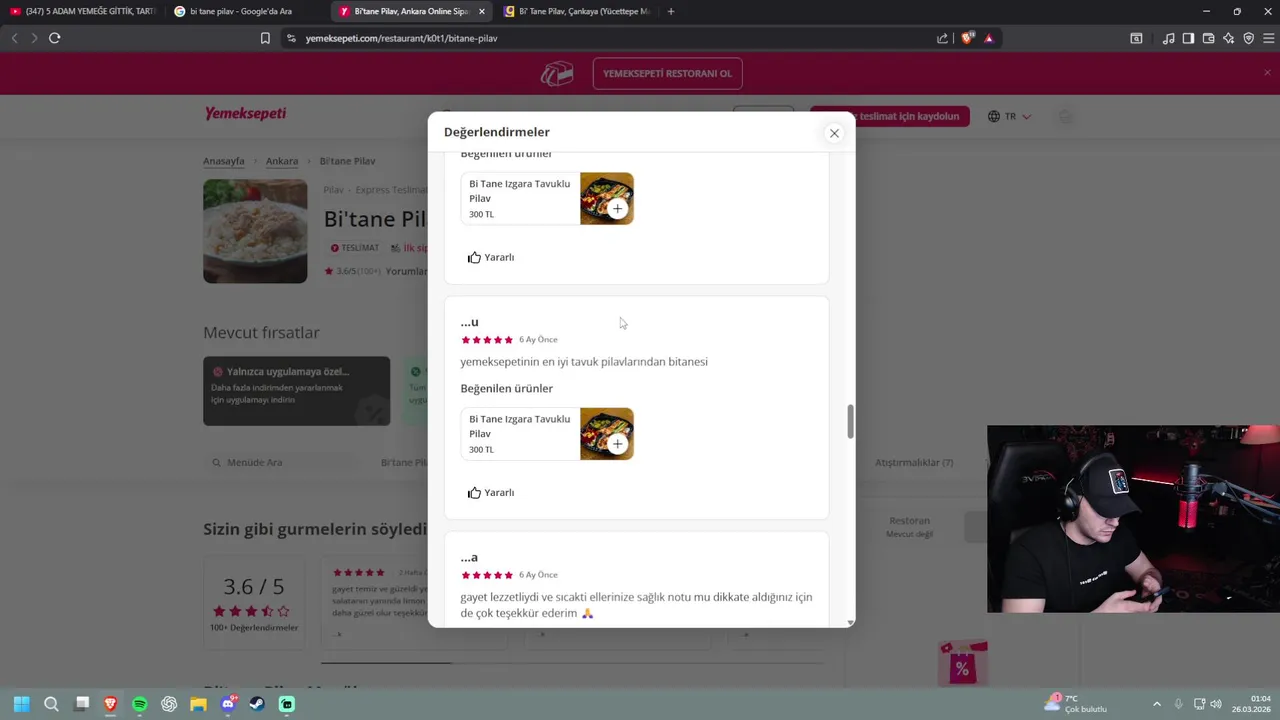Go back to the previous page
The width and height of the screenshot is (1280, 720).
15,38
